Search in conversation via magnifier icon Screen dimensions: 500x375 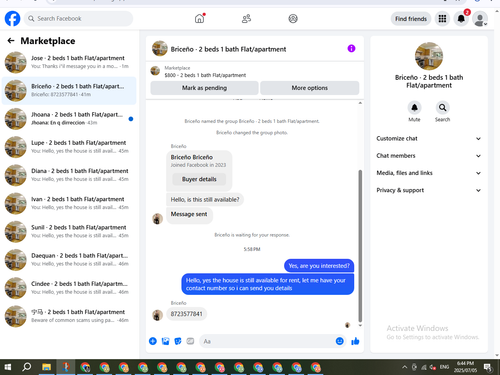[442, 108]
